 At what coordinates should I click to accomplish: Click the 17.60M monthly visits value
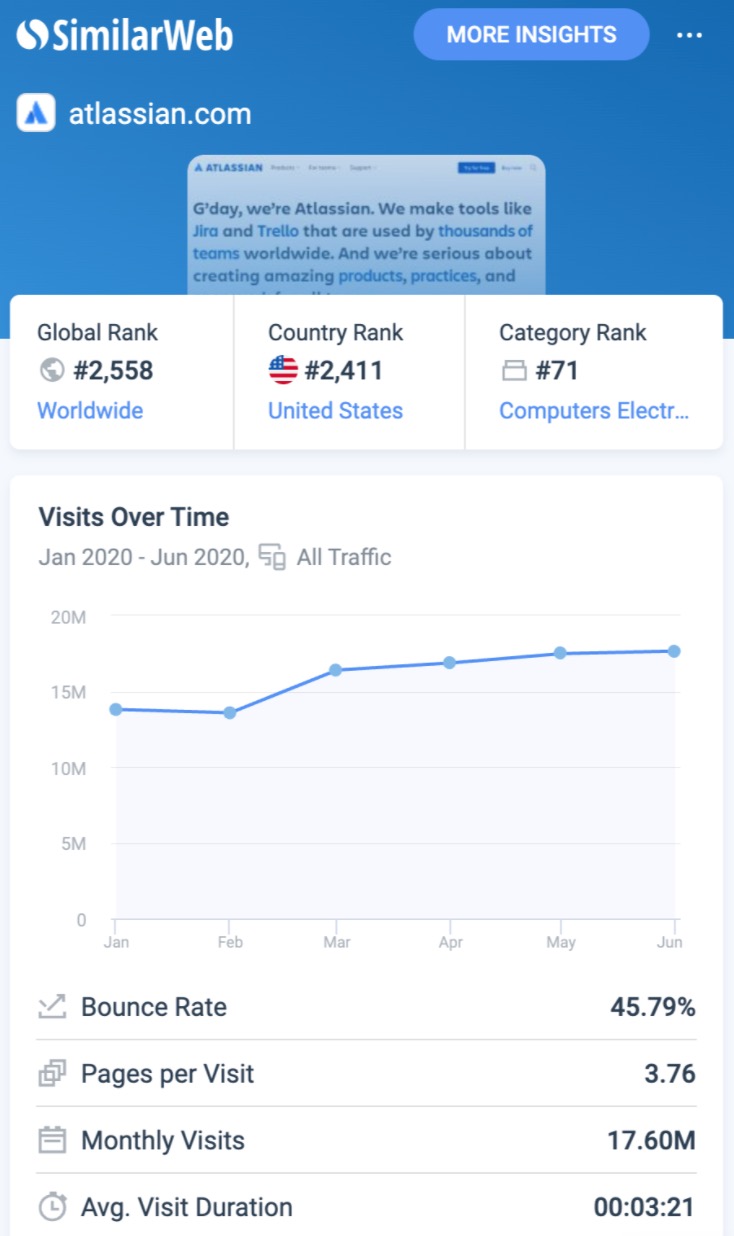[651, 1140]
